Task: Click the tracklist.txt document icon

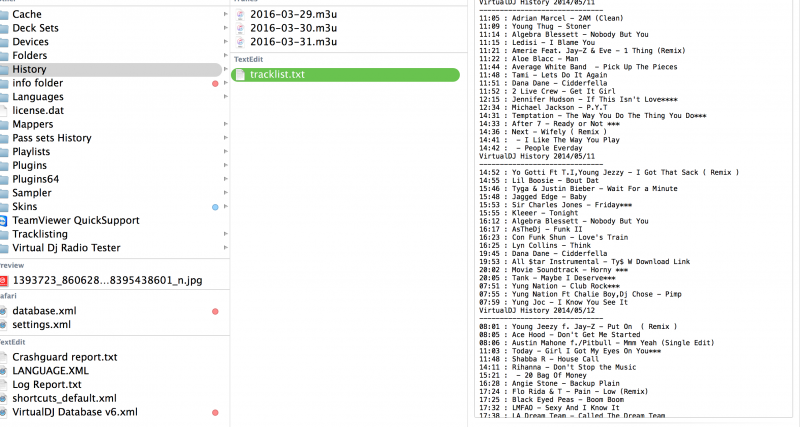Action: pos(240,75)
